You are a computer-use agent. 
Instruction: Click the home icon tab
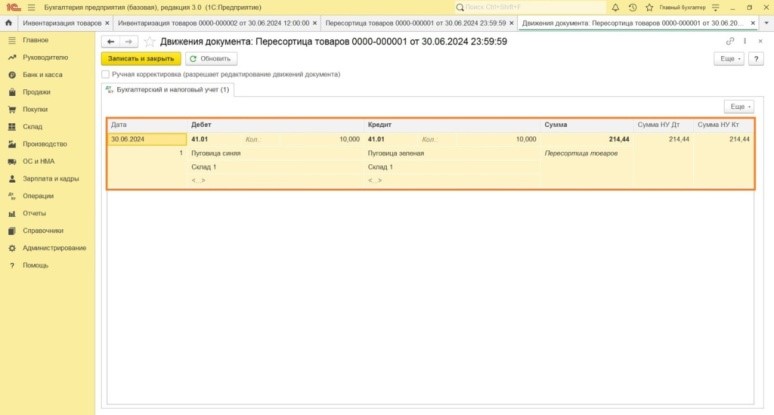tap(9, 22)
